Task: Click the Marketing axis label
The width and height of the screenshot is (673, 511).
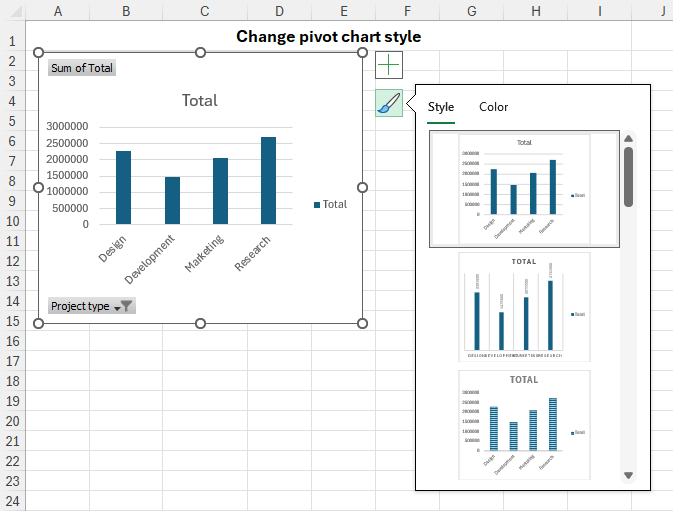Action: tap(205, 253)
